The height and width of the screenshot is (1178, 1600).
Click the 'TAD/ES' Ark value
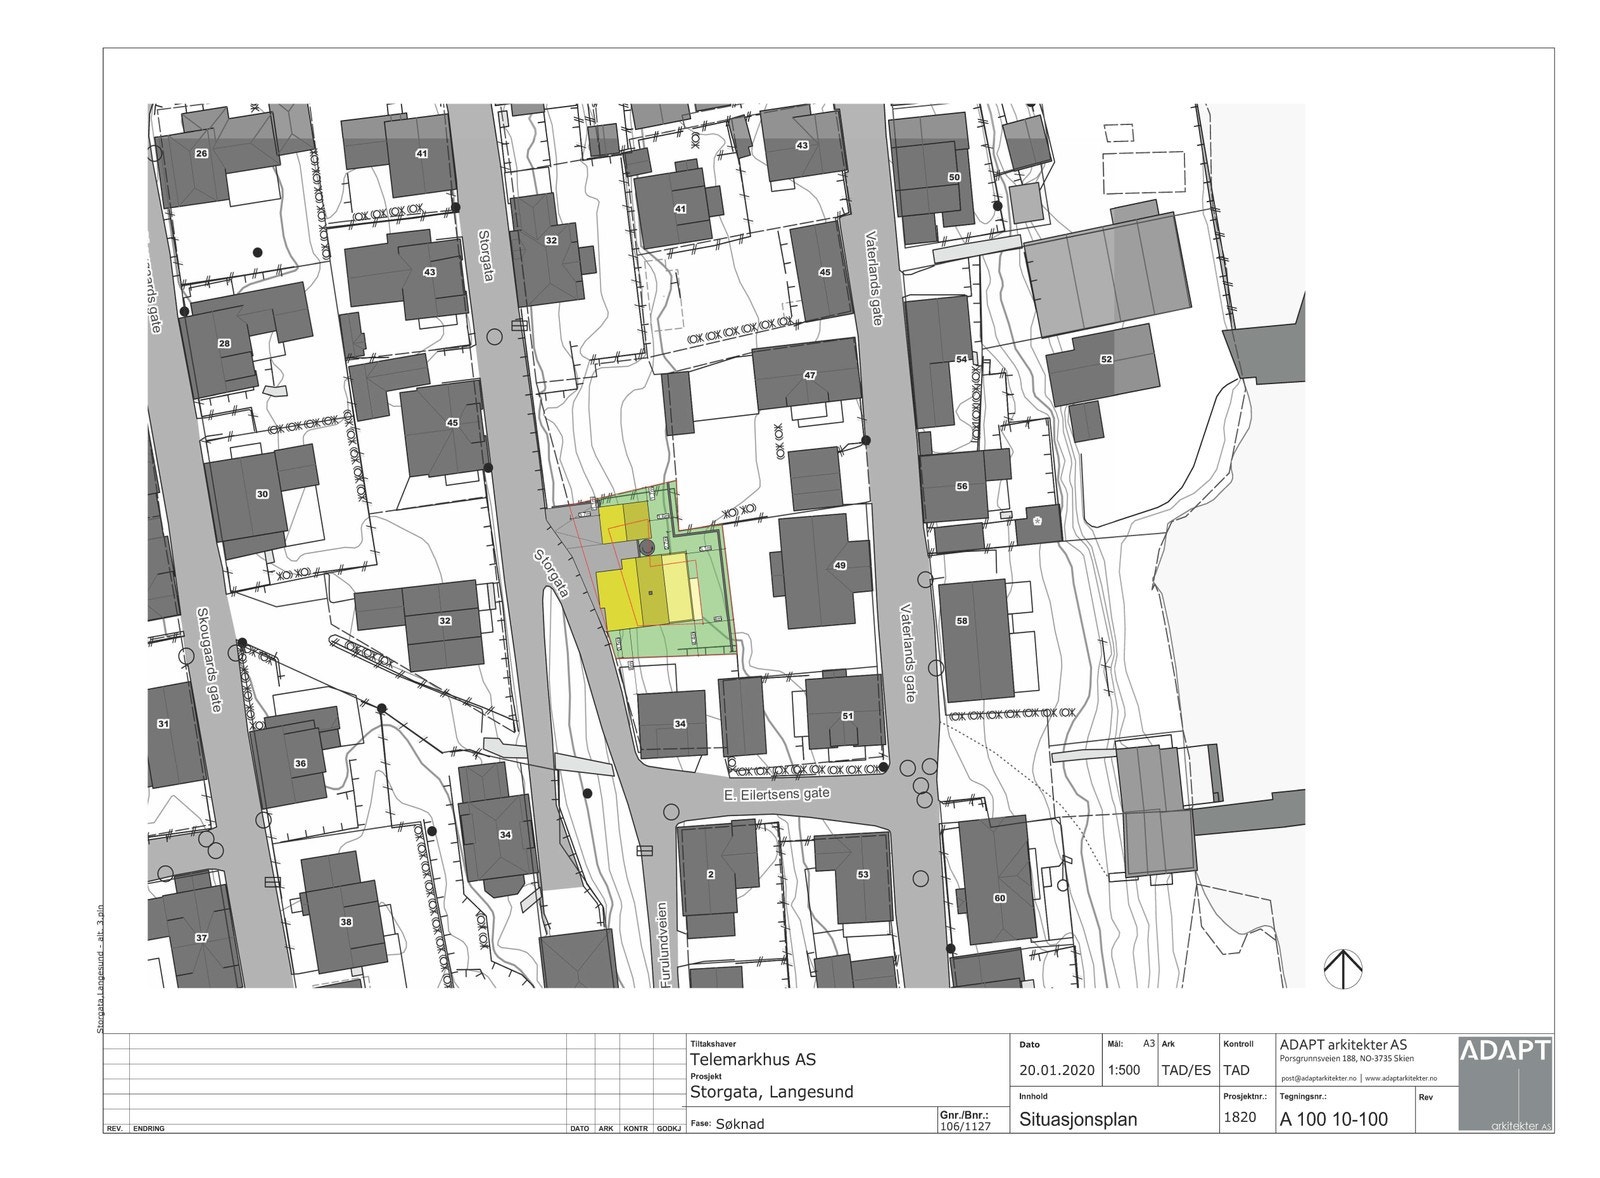(x=1186, y=1069)
